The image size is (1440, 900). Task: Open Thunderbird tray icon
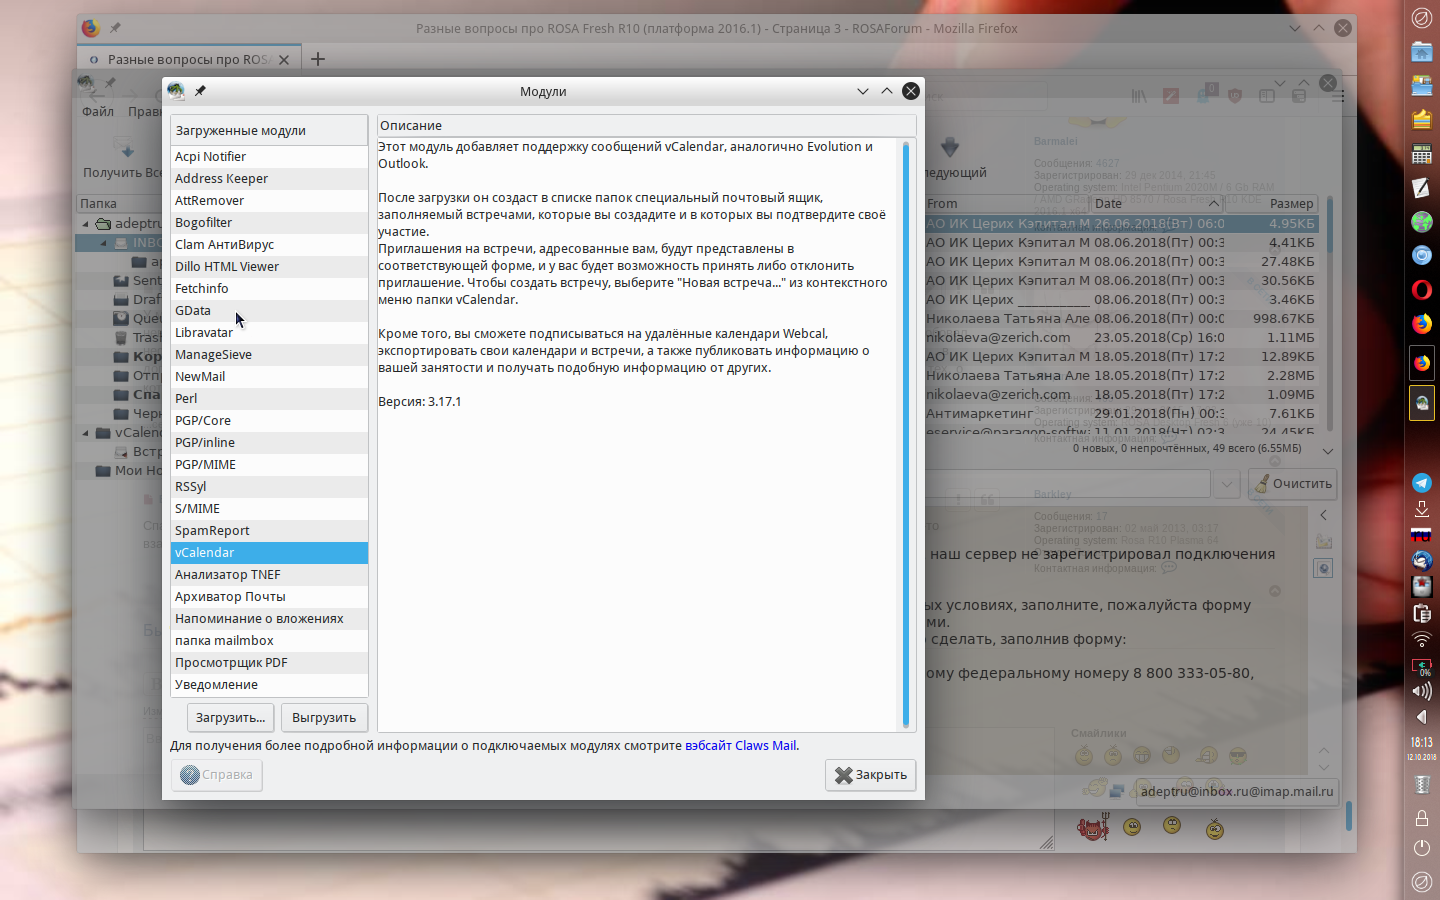pyautogui.click(x=1421, y=561)
